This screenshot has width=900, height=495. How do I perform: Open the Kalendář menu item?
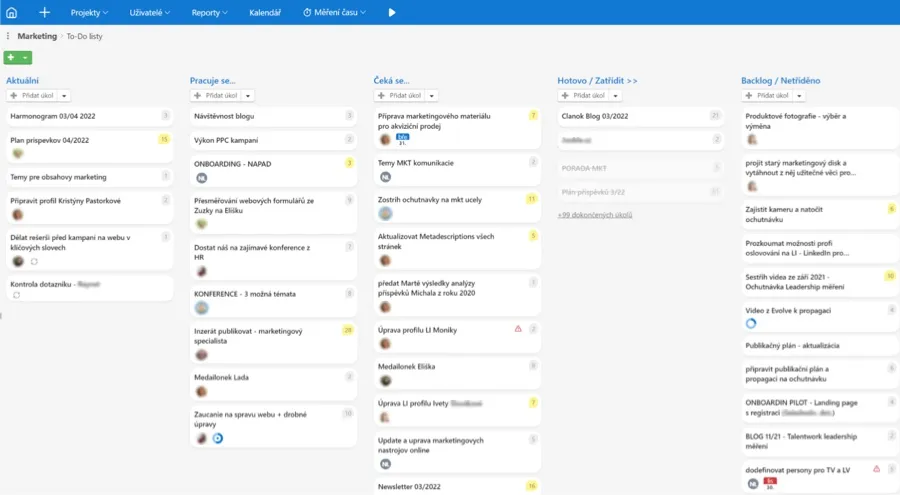[265, 12]
